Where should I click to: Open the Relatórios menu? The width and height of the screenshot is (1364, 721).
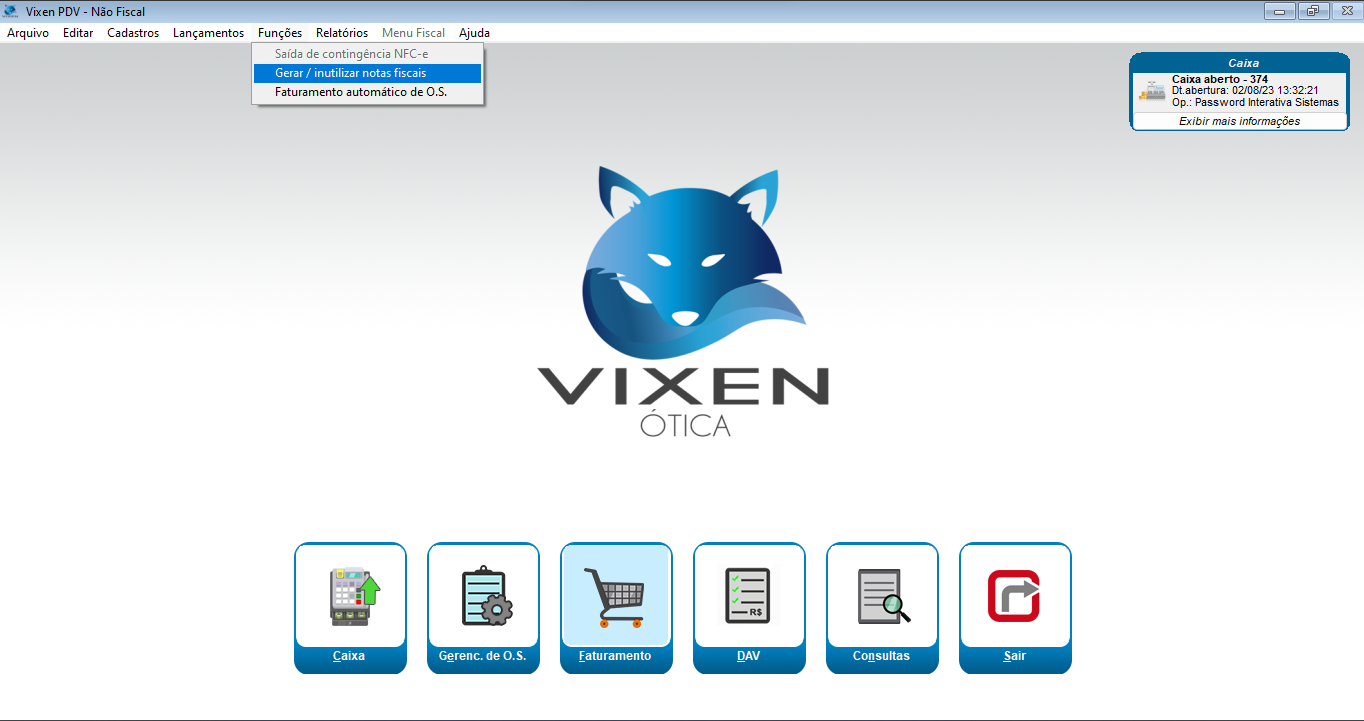click(342, 33)
